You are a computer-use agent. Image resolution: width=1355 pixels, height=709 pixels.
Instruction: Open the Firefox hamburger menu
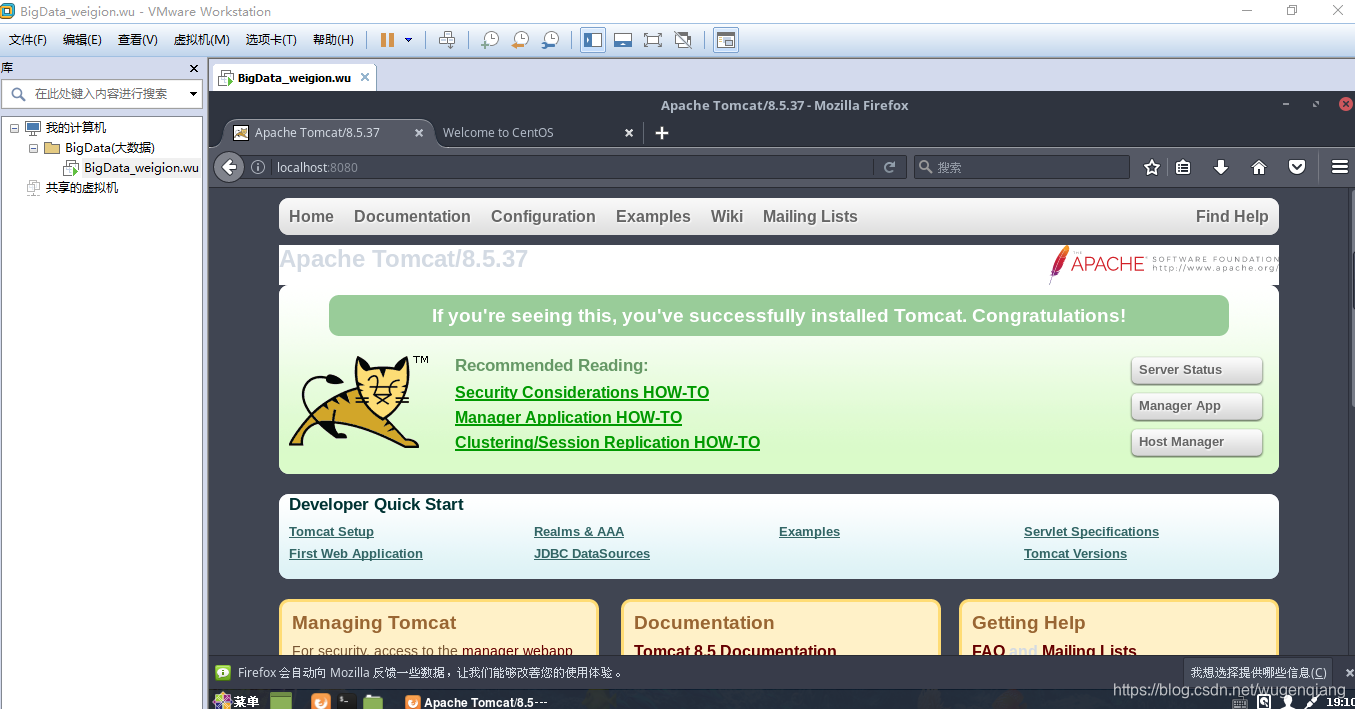[1340, 167]
